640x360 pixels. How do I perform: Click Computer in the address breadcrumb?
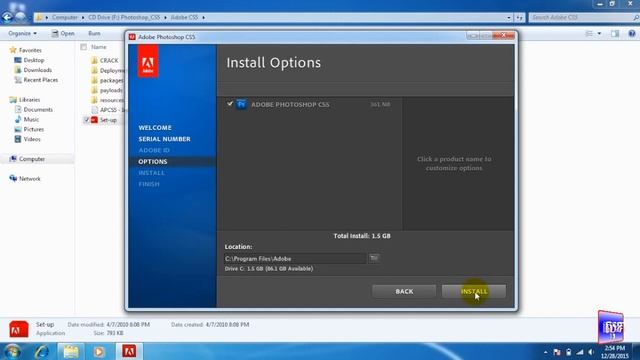[64, 18]
